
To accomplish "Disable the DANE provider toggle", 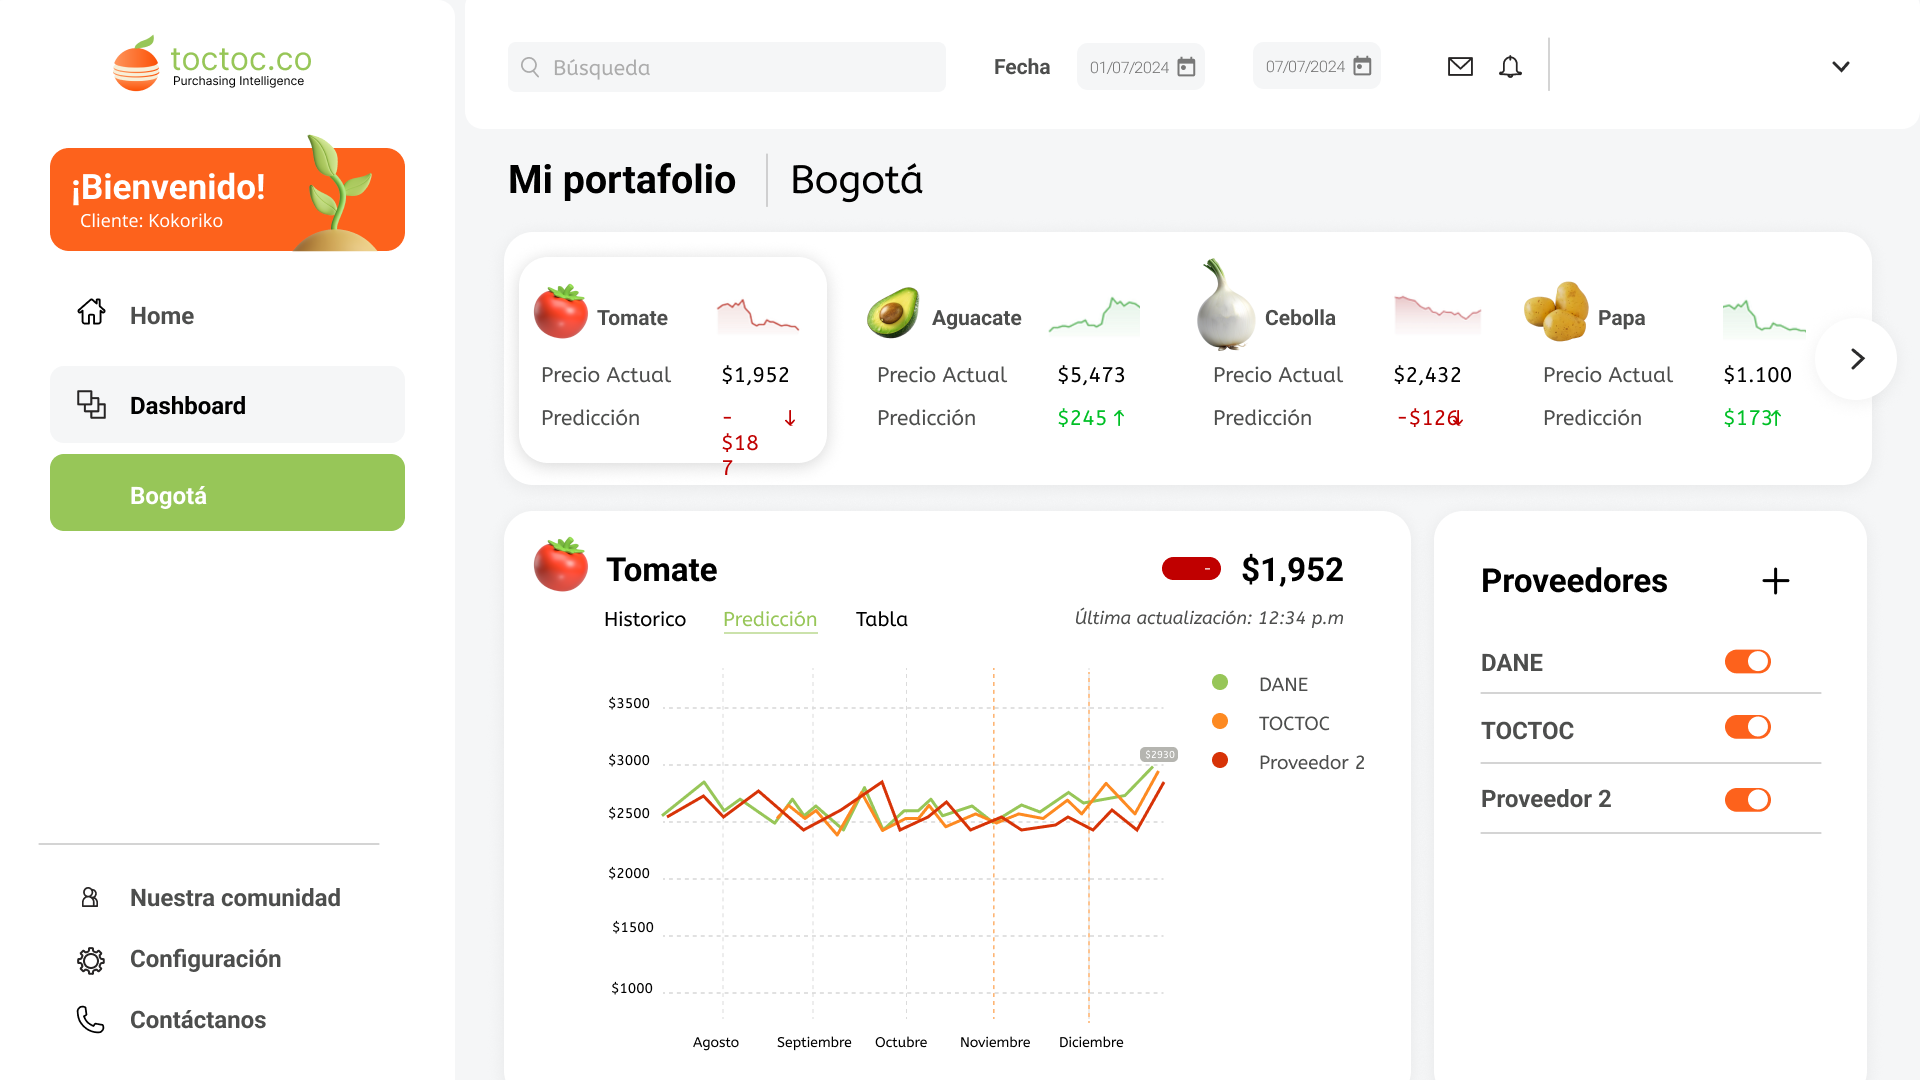I will tap(1747, 662).
